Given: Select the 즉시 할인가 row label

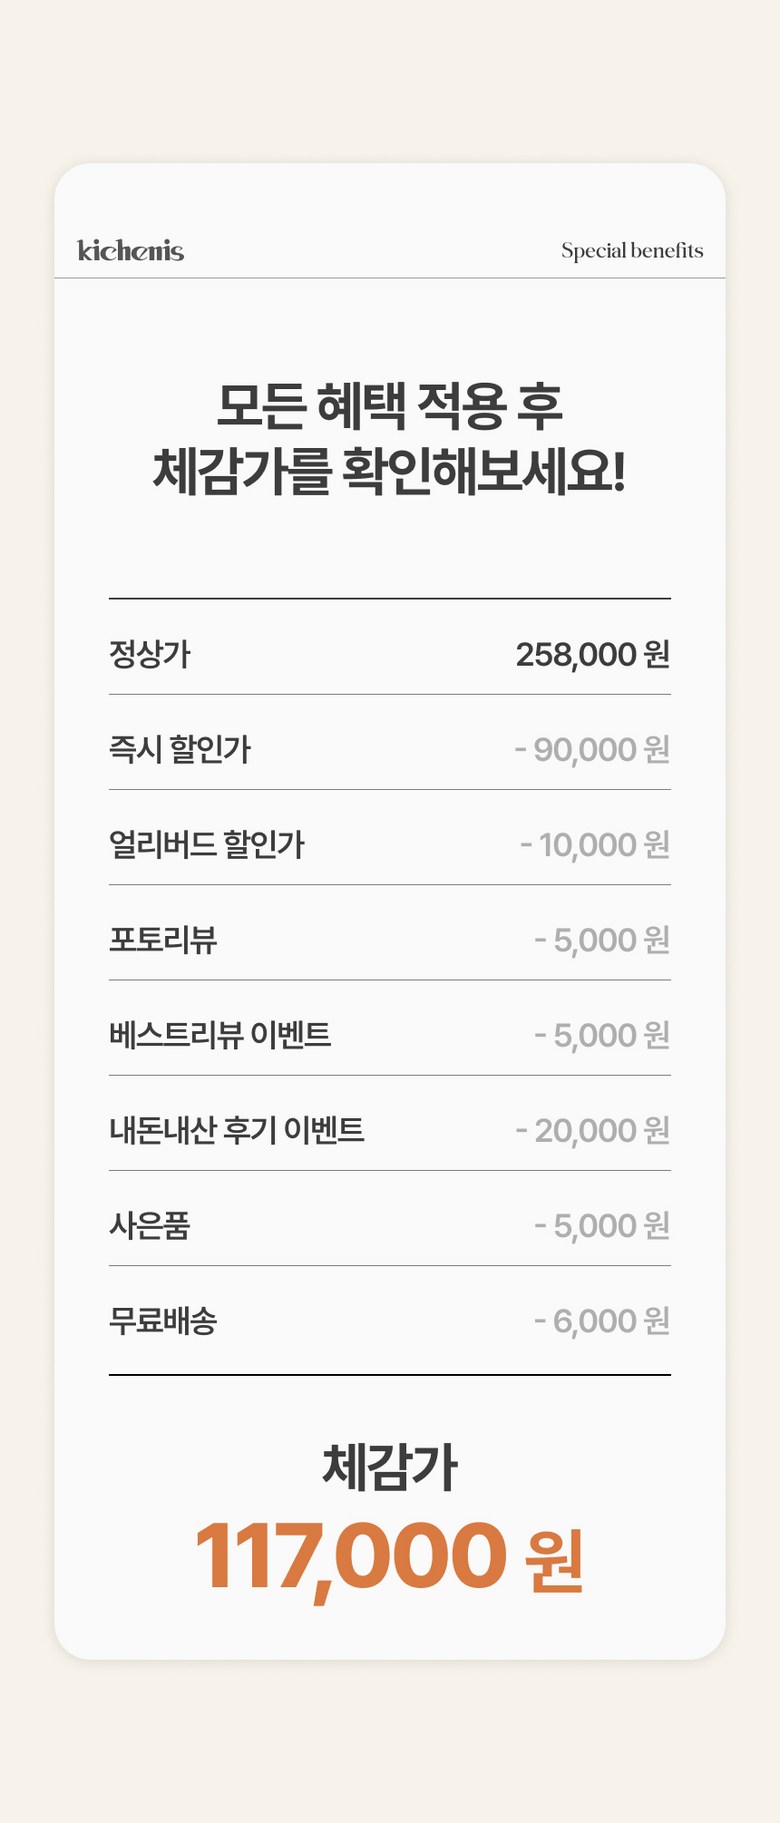Looking at the screenshot, I should 180,750.
